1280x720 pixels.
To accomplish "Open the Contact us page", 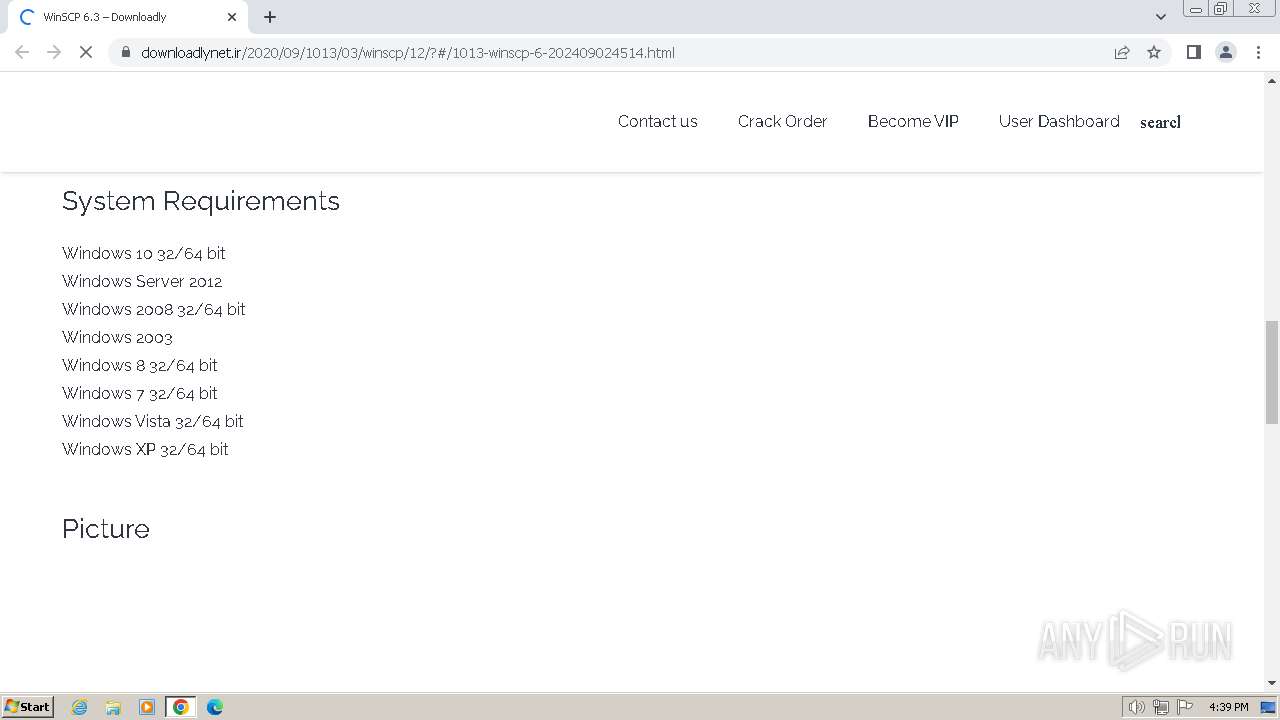I will pyautogui.click(x=658, y=121).
